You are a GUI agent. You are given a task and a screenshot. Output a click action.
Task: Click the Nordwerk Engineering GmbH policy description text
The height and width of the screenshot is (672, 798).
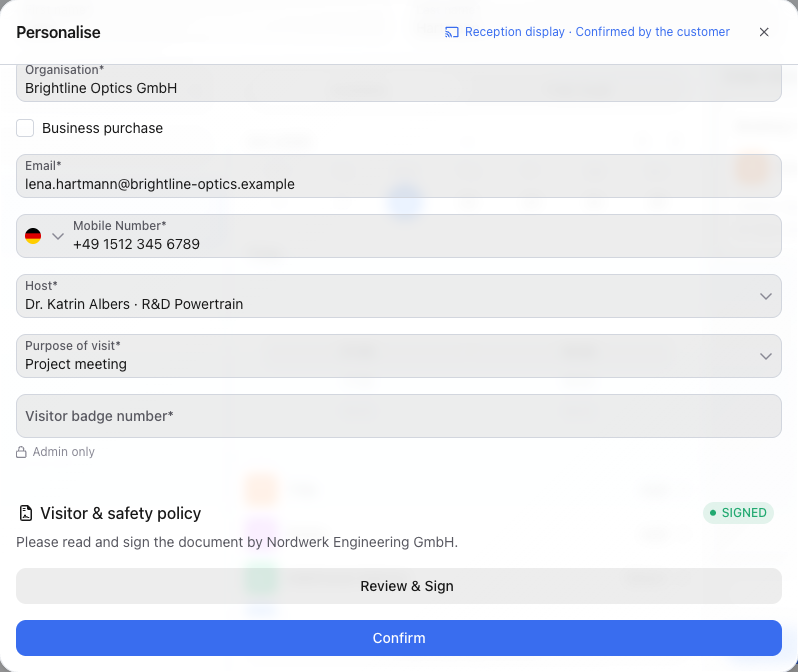coord(237,542)
